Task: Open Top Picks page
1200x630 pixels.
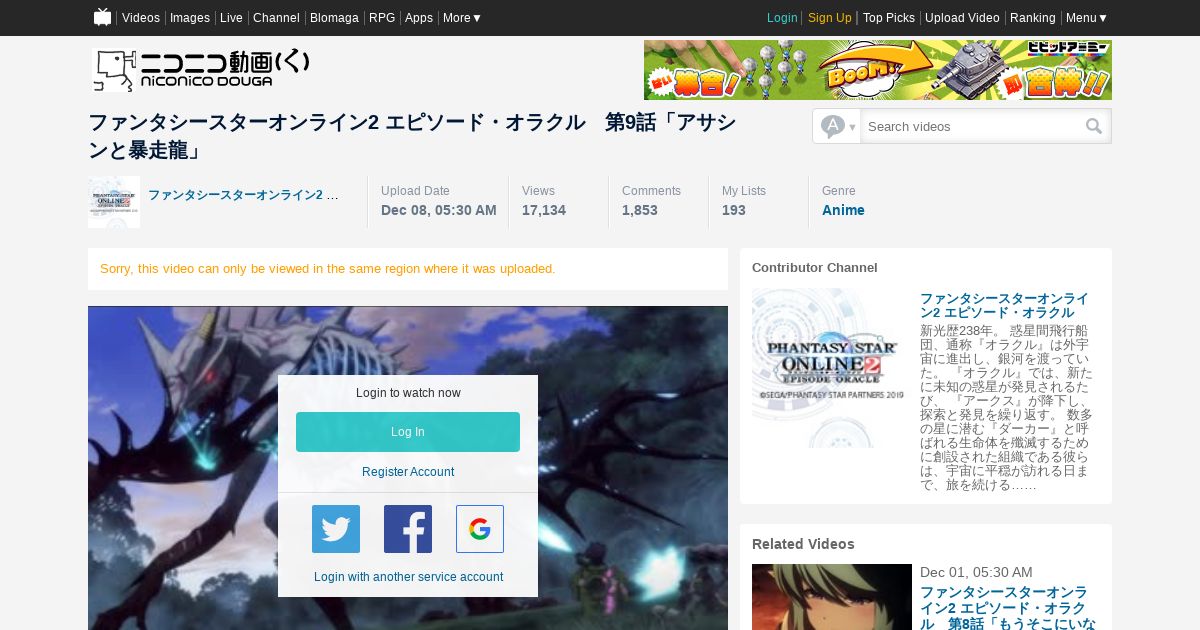Action: coord(889,18)
